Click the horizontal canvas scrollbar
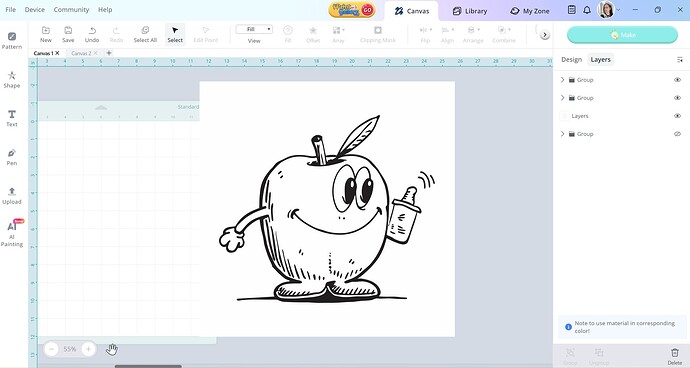The width and height of the screenshot is (690, 368). pos(148,366)
